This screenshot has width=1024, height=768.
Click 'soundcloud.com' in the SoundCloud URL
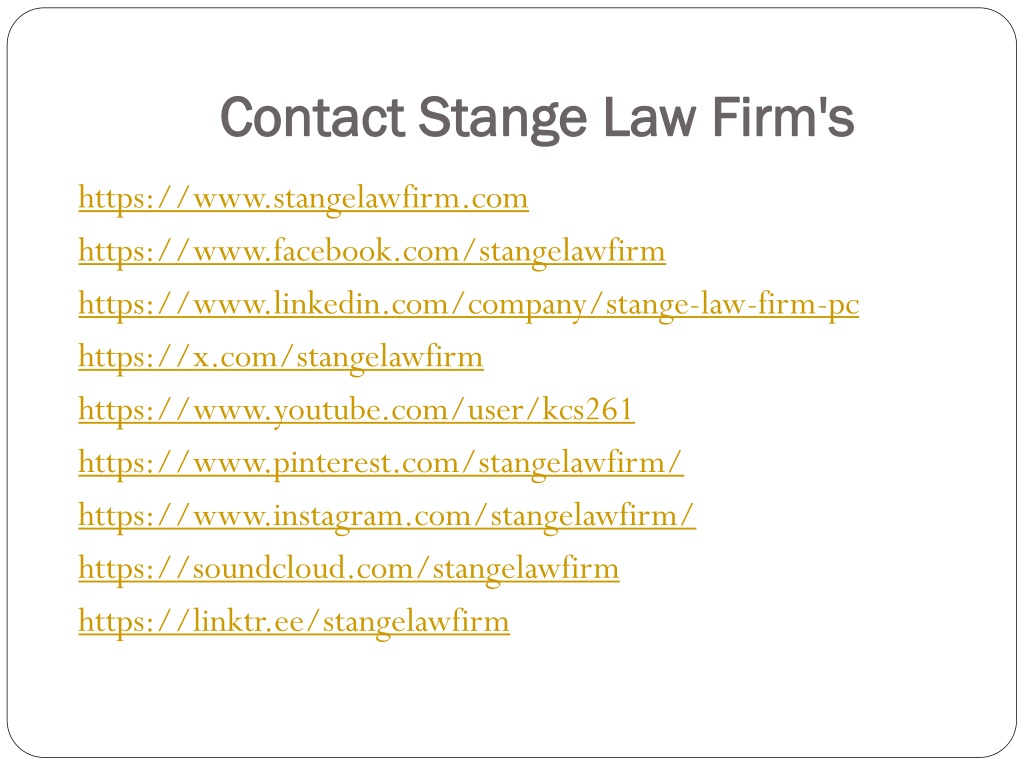click(303, 568)
